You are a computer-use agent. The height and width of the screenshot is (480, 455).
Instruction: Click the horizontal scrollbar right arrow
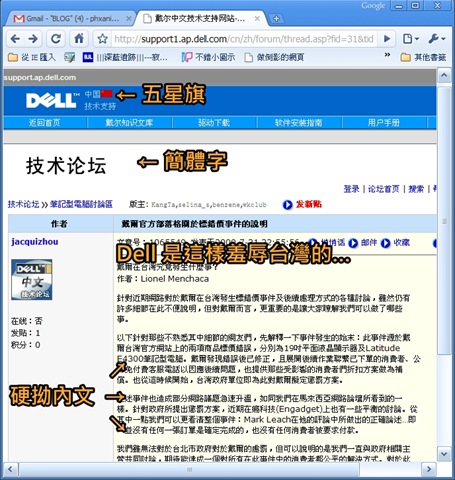(429, 469)
